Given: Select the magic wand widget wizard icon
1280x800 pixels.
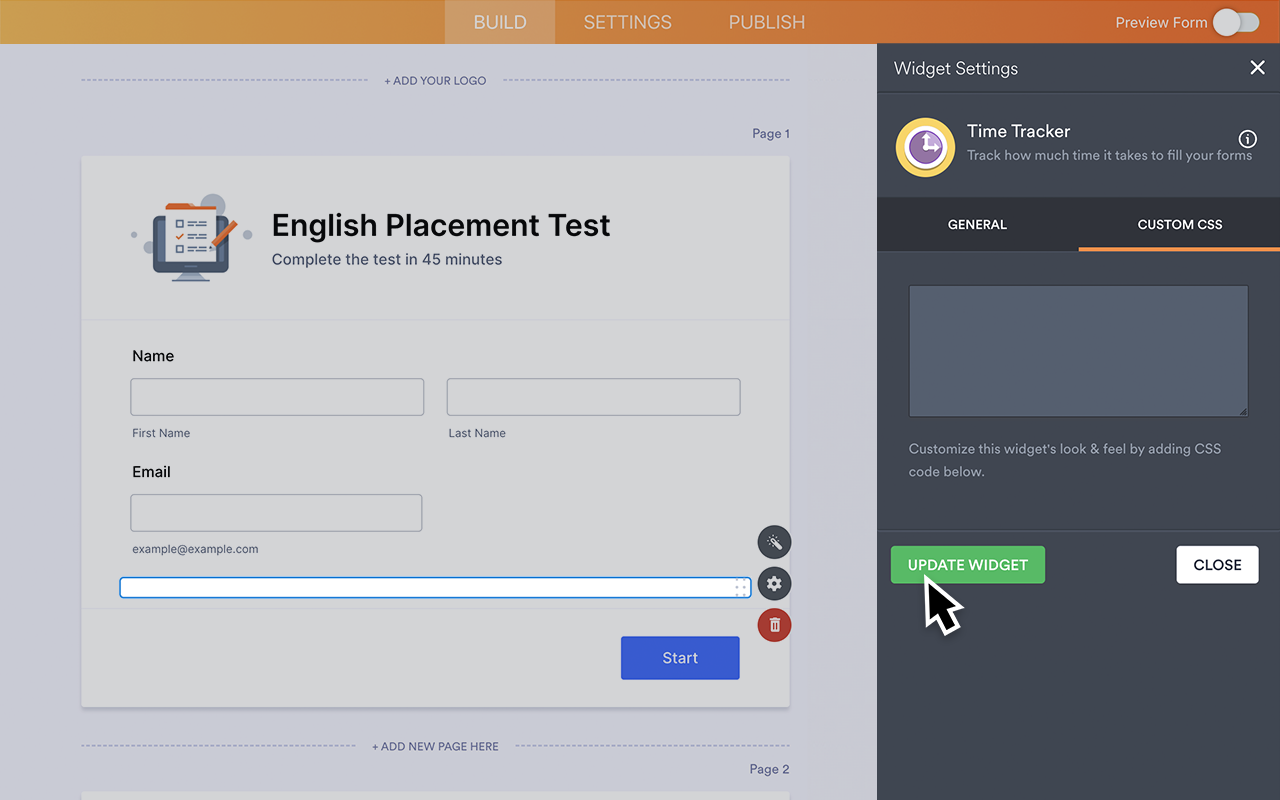Looking at the screenshot, I should pyautogui.click(x=774, y=542).
